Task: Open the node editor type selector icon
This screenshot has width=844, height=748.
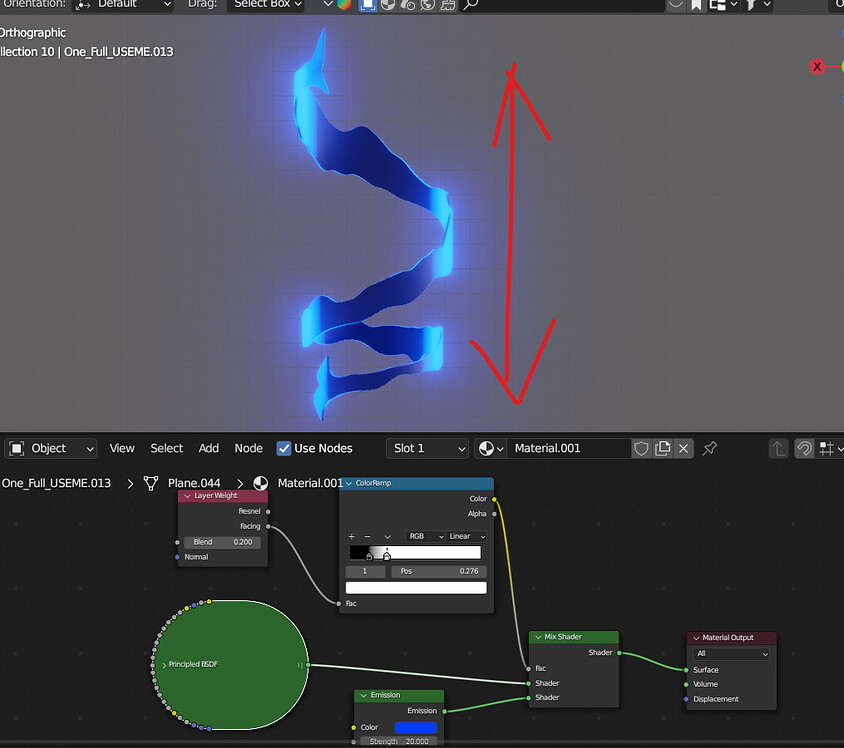Action: pos(17,448)
